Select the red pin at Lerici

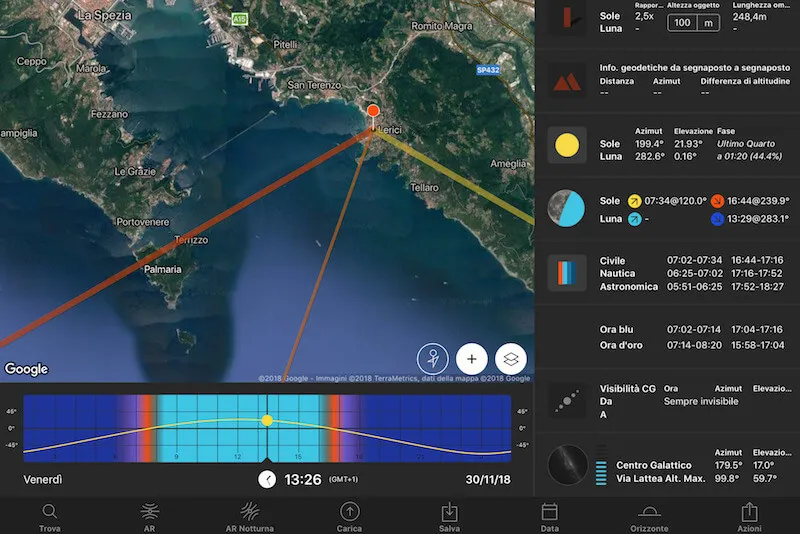(373, 111)
